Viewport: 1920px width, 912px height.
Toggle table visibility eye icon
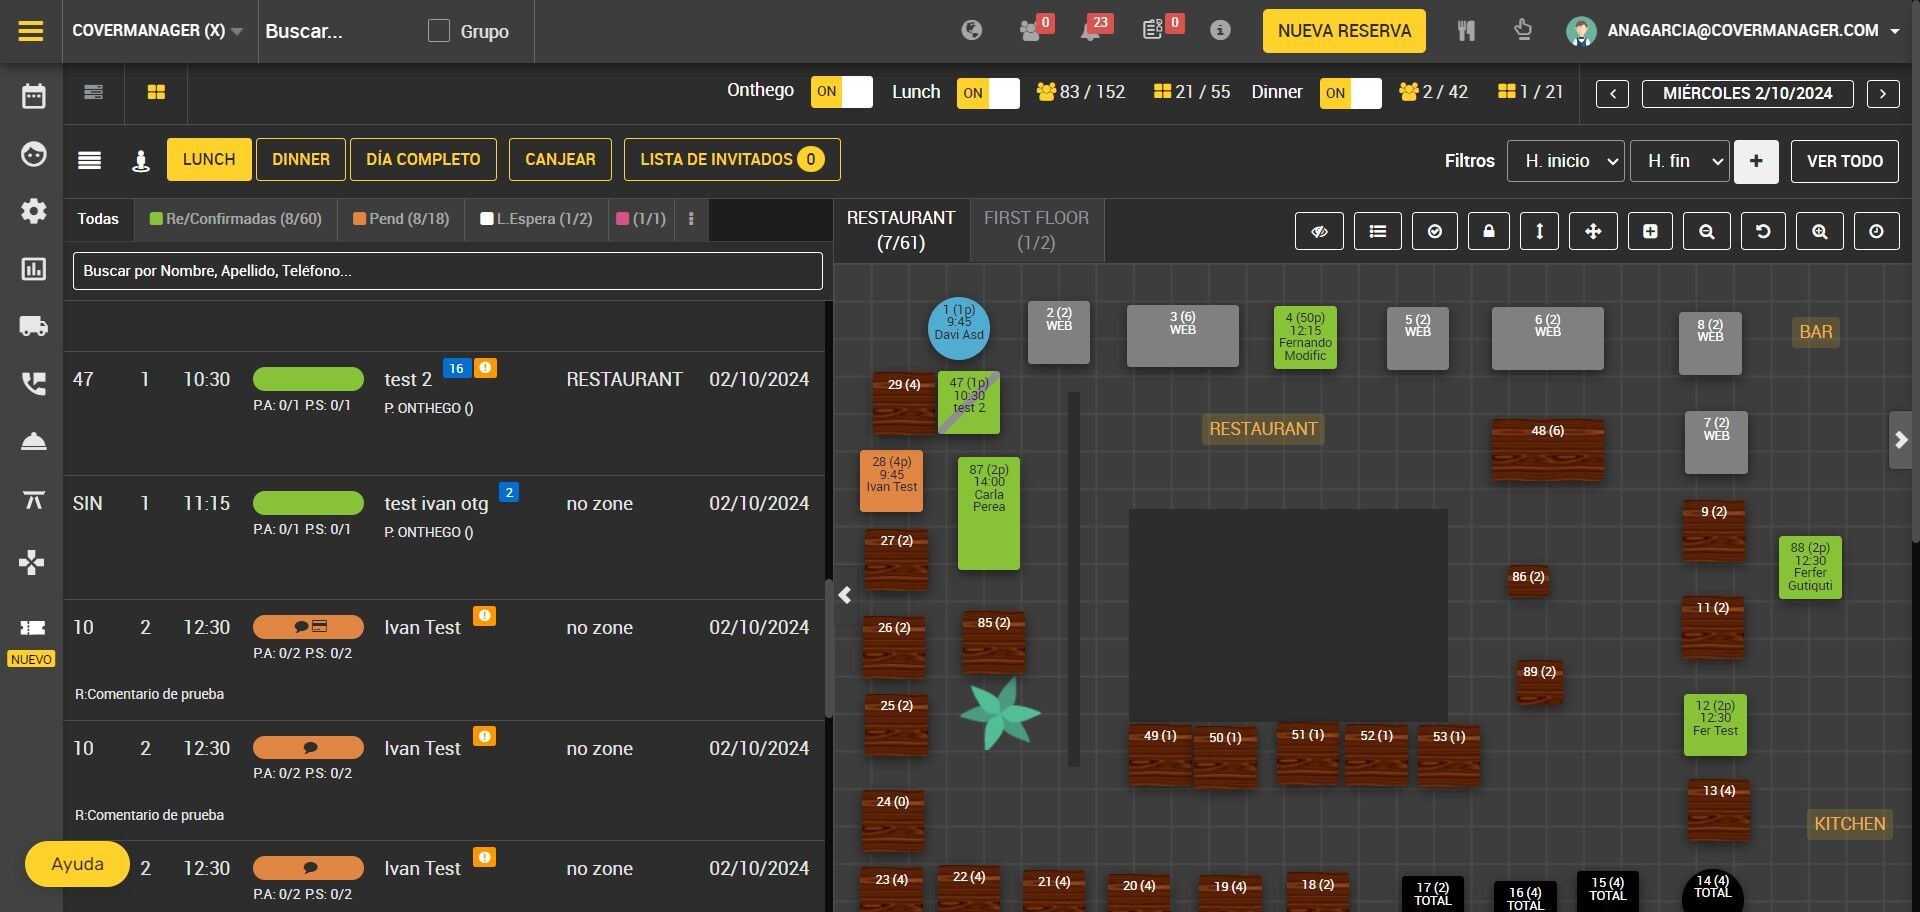[1319, 232]
